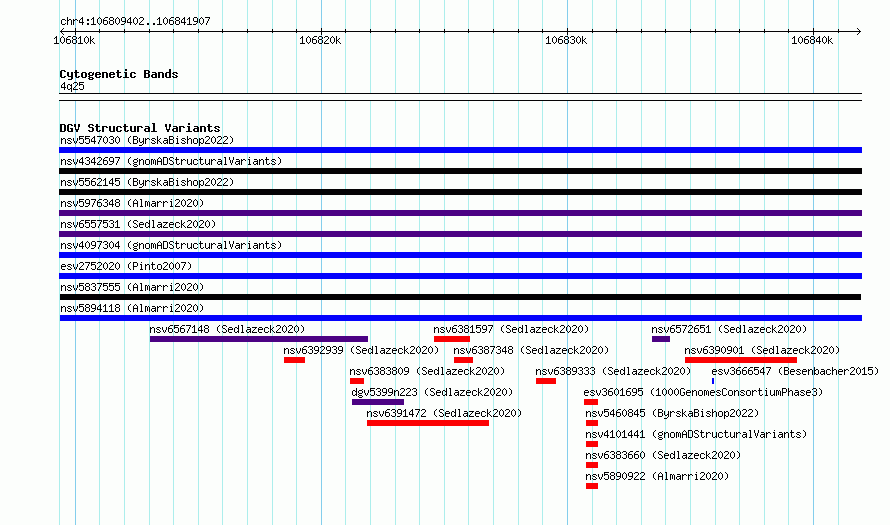Viewport: 890px width, 525px height.
Task: Click the nsv6567148 (Sedlazeck2020) label
Action: click(x=227, y=329)
